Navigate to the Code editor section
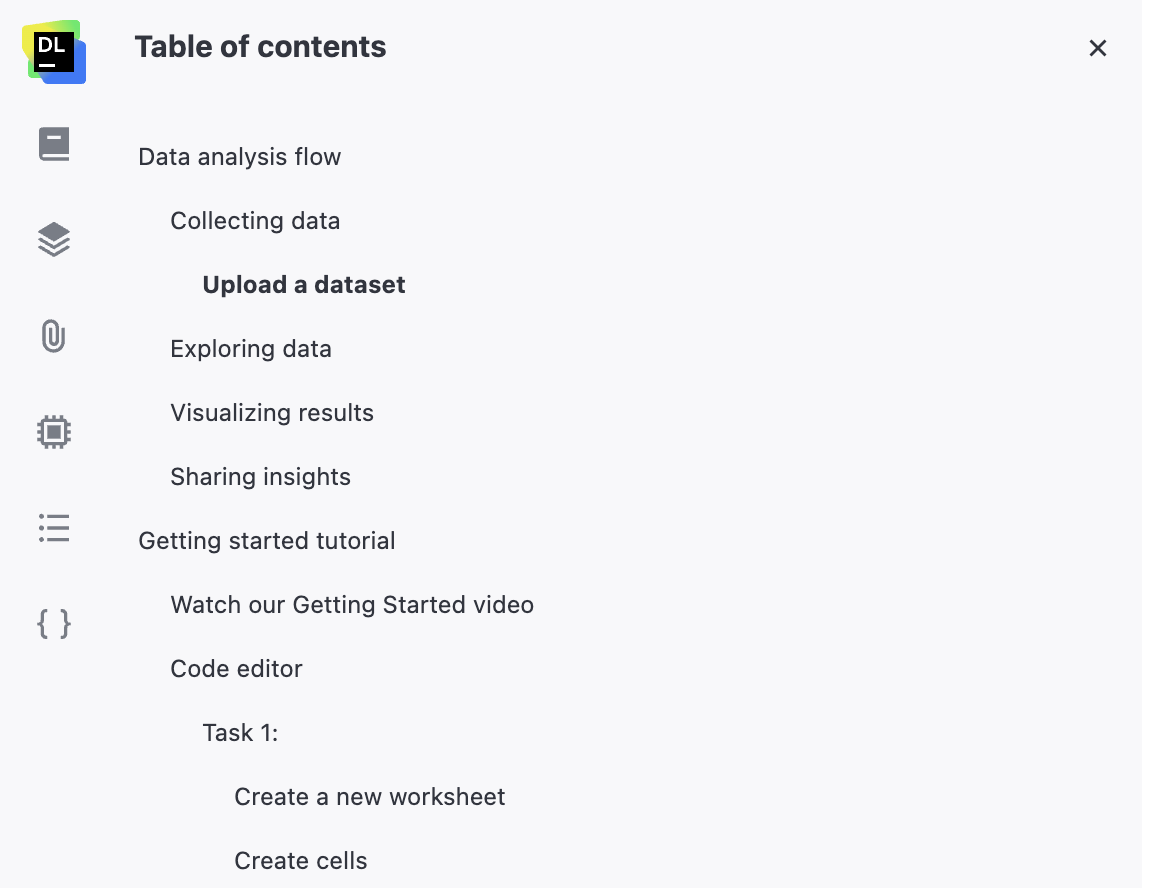The height and width of the screenshot is (888, 1168). (x=236, y=668)
